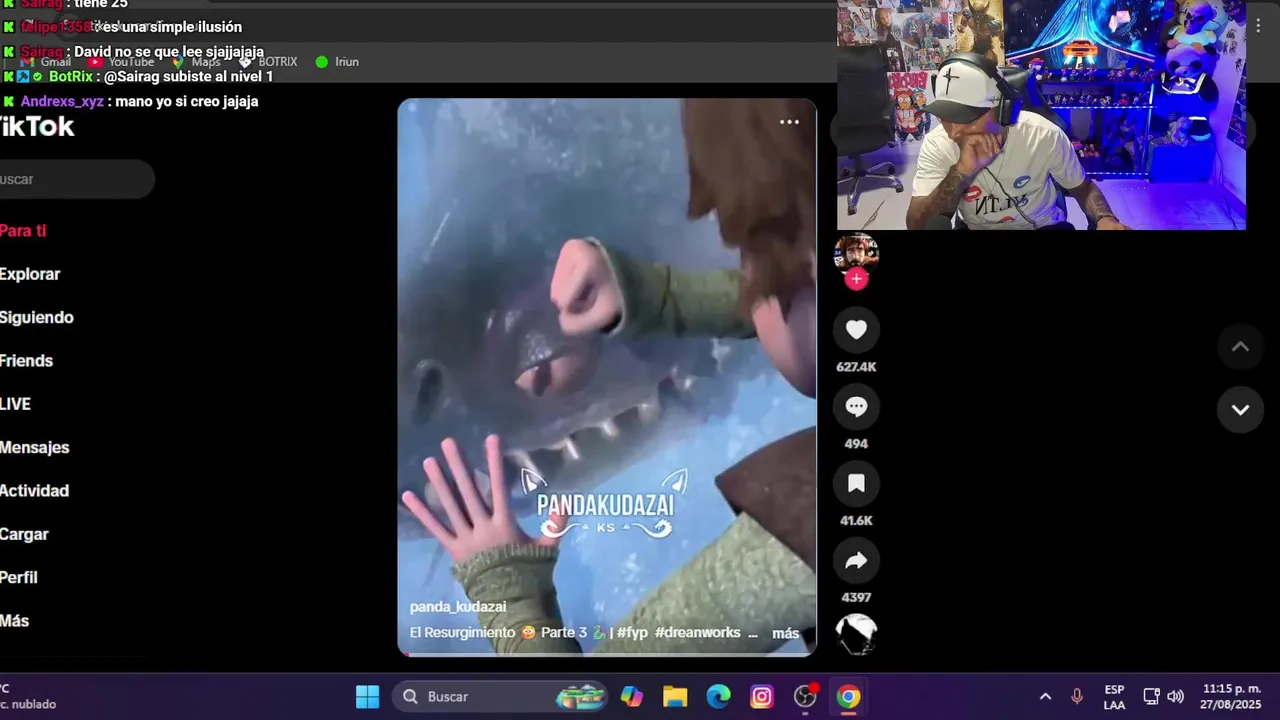
Task: Click the TikTok search field
Action: pyautogui.click(x=77, y=179)
